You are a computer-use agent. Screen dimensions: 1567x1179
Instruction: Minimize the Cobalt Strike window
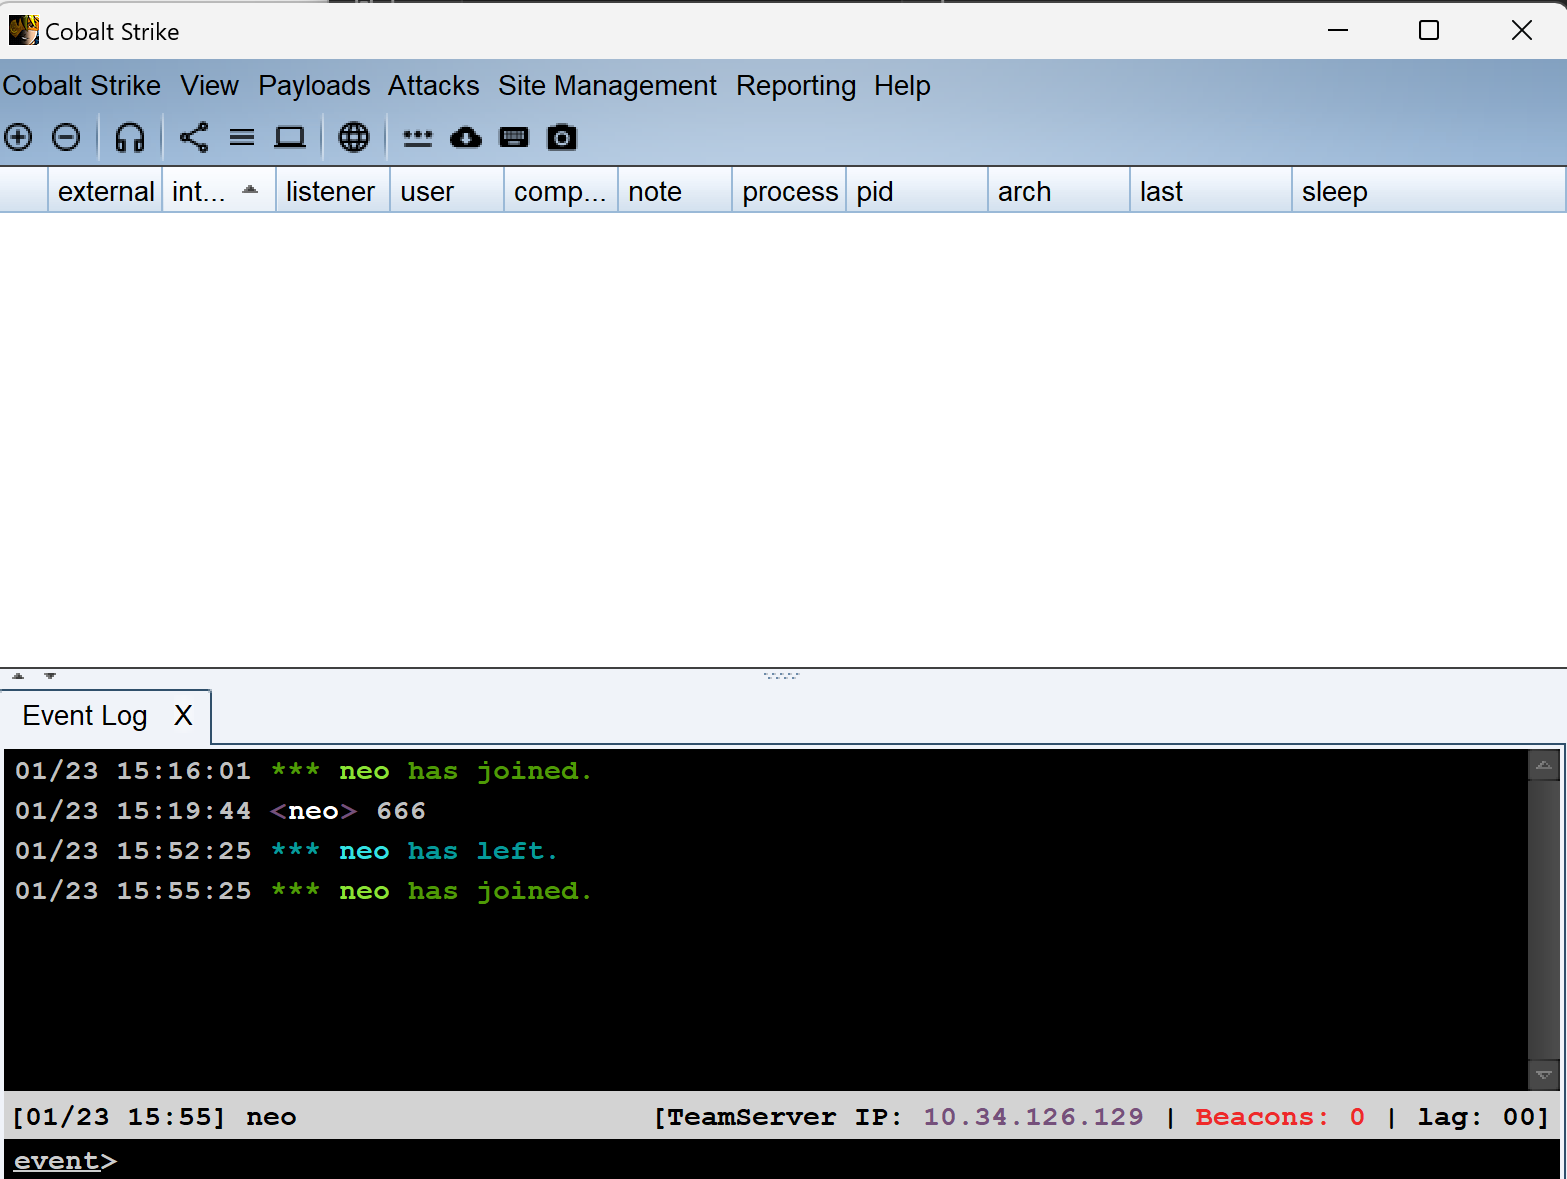[1338, 31]
